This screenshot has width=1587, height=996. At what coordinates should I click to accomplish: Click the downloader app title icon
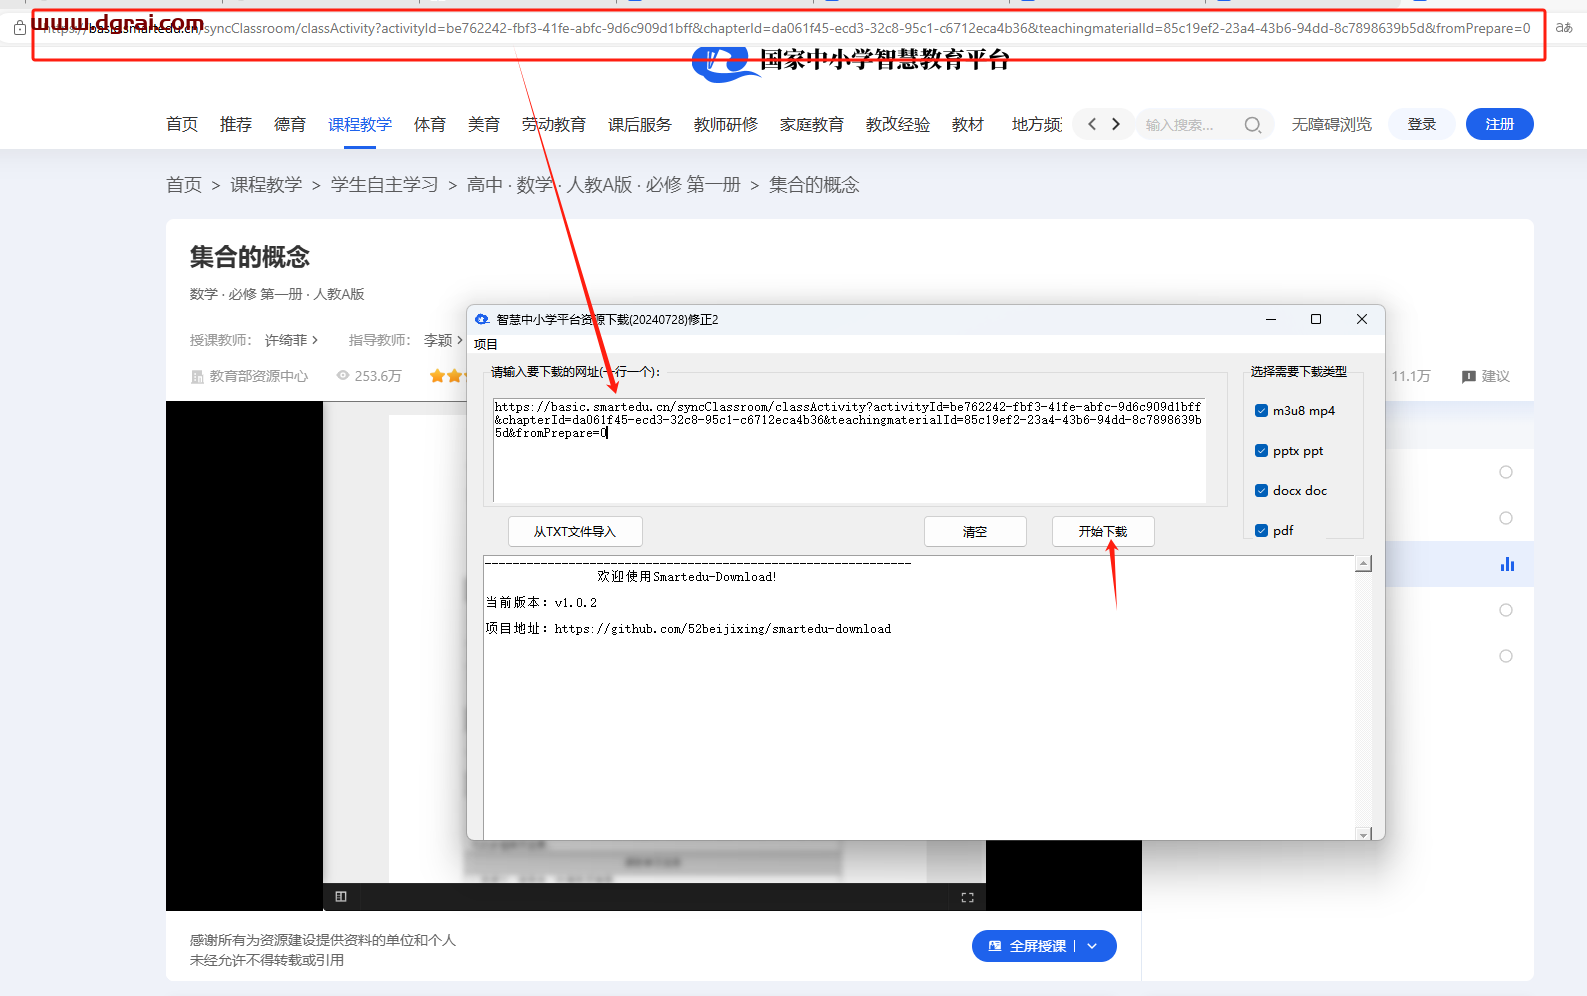pyautogui.click(x=482, y=319)
